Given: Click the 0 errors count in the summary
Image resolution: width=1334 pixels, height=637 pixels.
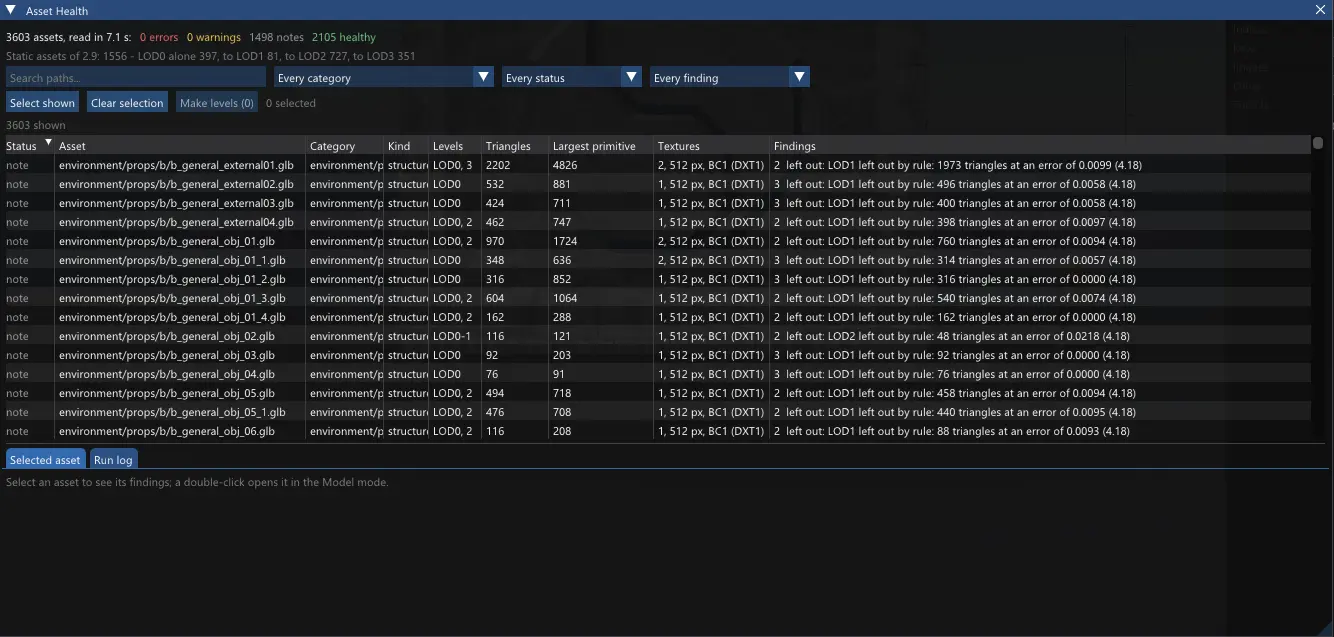Looking at the screenshot, I should [x=159, y=38].
